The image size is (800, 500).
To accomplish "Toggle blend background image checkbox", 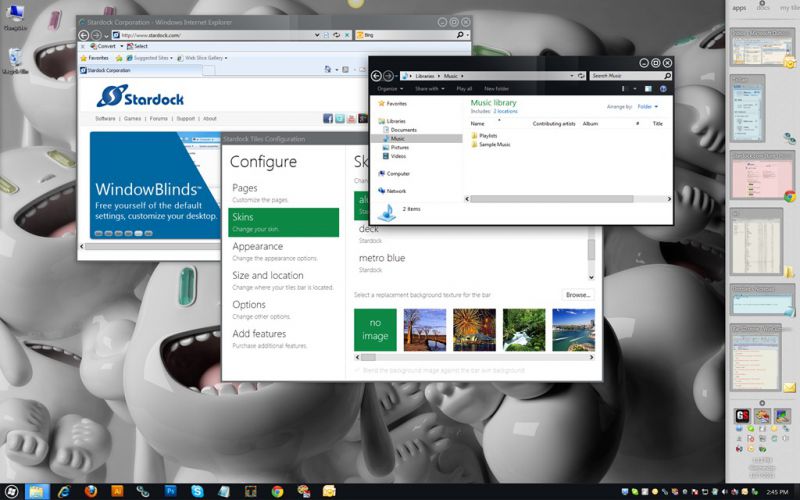I will pos(358,370).
